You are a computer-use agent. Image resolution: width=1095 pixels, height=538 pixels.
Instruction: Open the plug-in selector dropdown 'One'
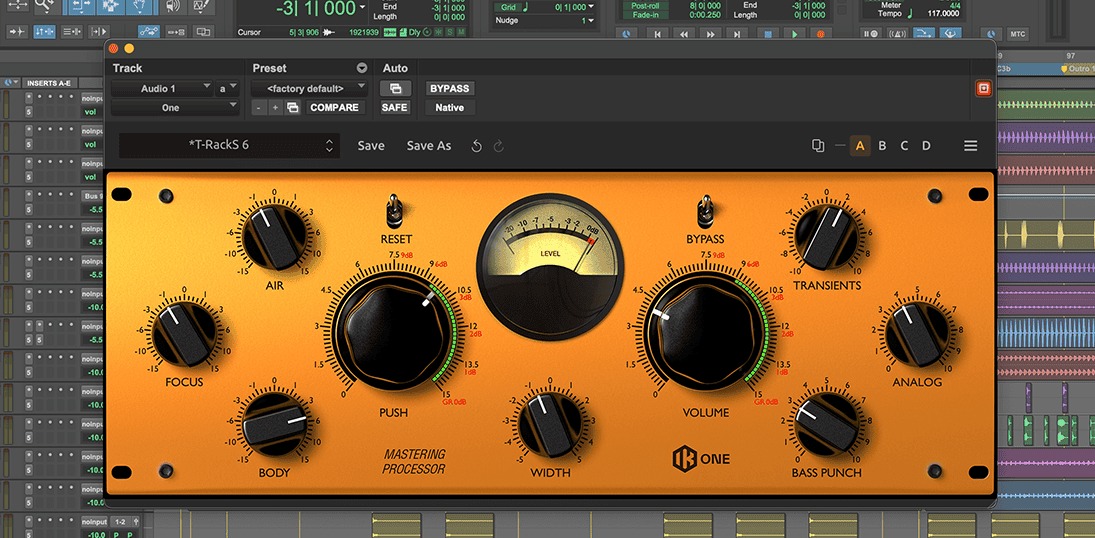click(x=175, y=108)
